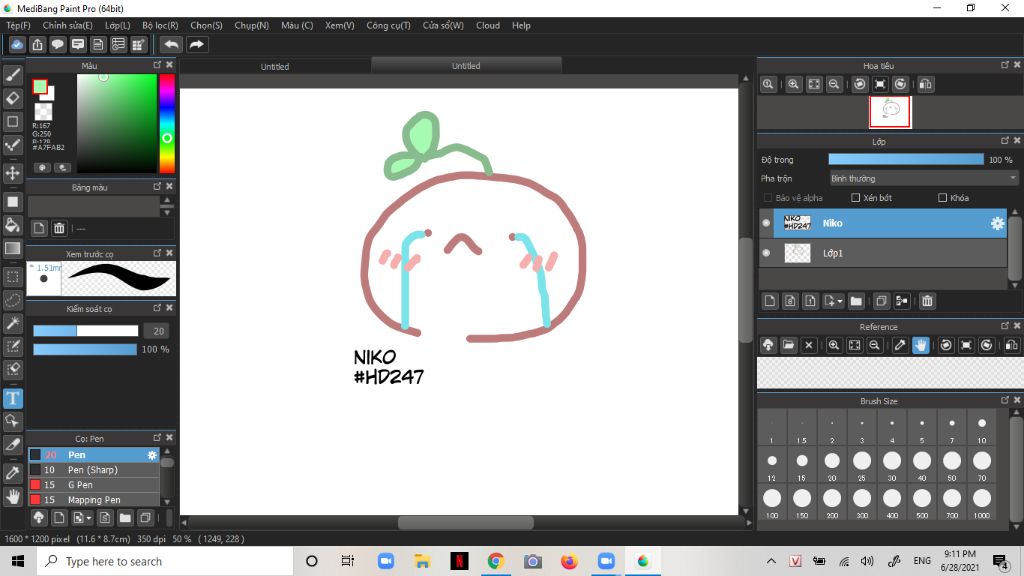Pop out the Brush Size panel
Image resolution: width=1024 pixels, height=576 pixels.
click(x=1004, y=400)
